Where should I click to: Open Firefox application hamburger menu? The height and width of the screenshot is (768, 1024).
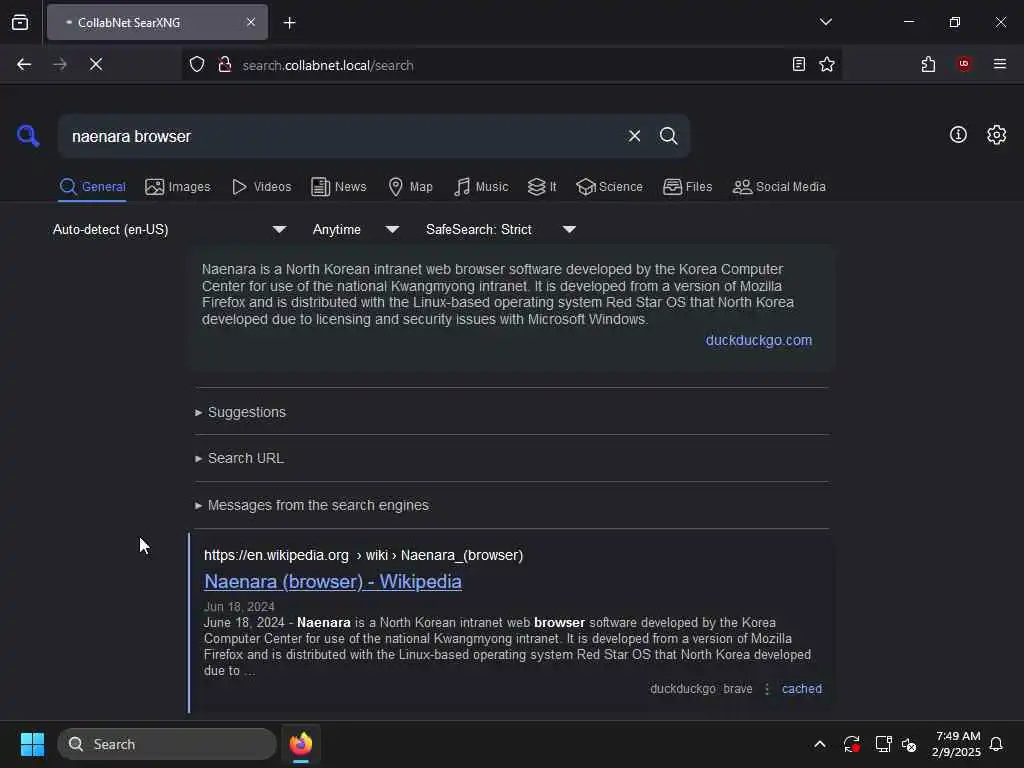(x=1000, y=64)
